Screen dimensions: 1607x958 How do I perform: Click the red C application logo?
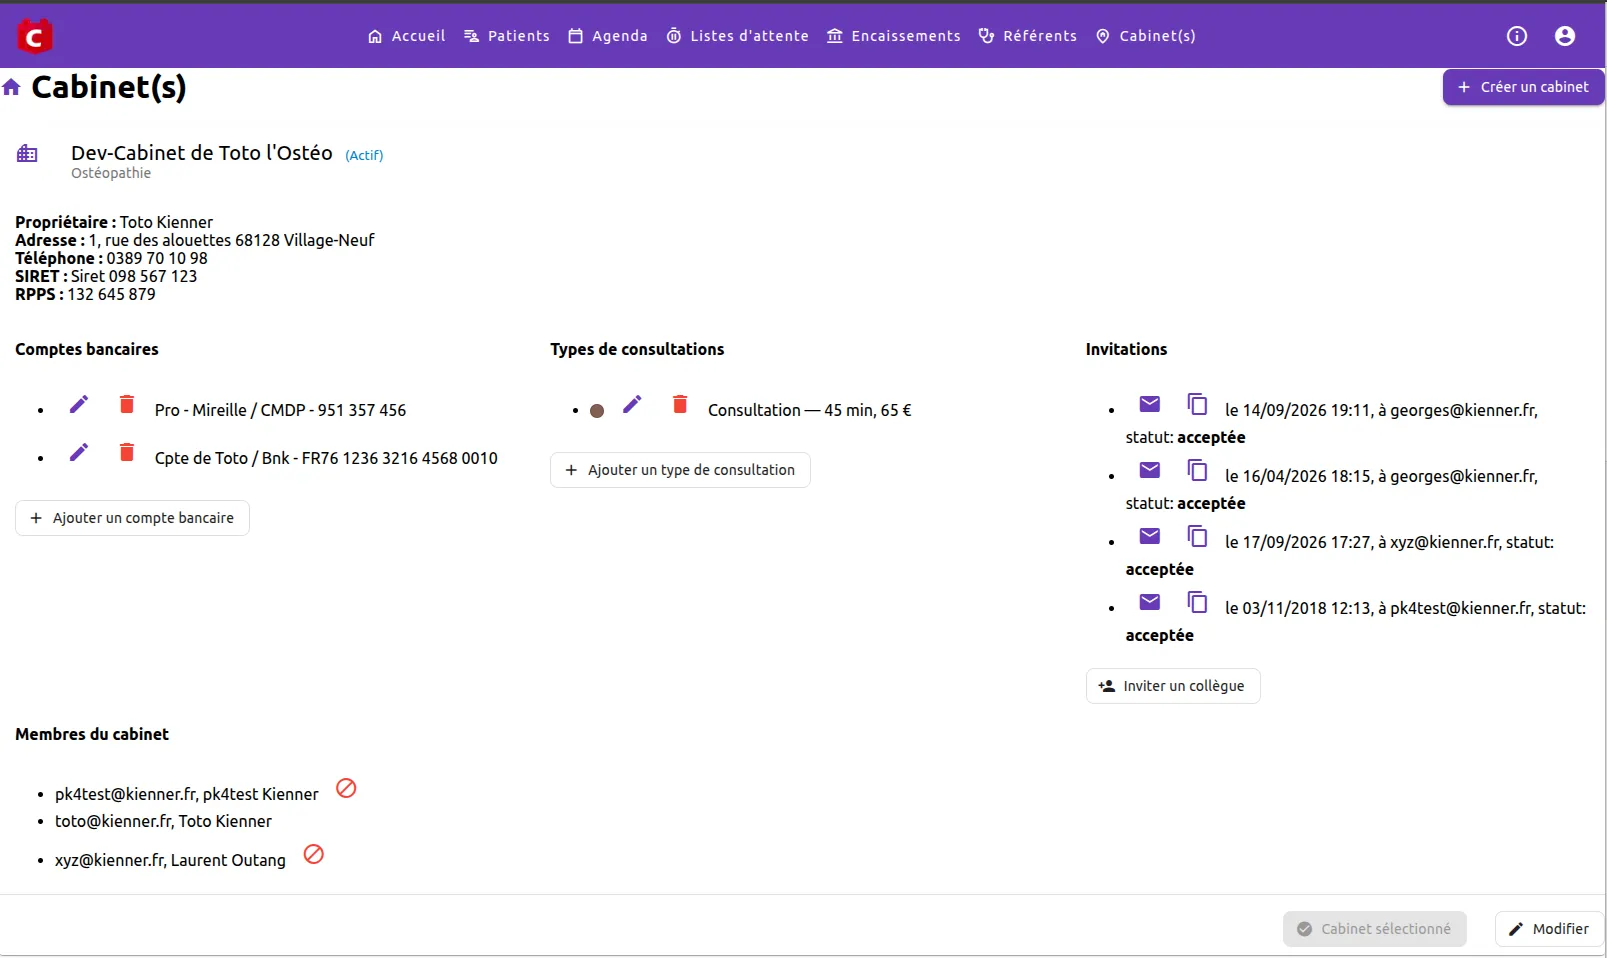pyautogui.click(x=34, y=36)
